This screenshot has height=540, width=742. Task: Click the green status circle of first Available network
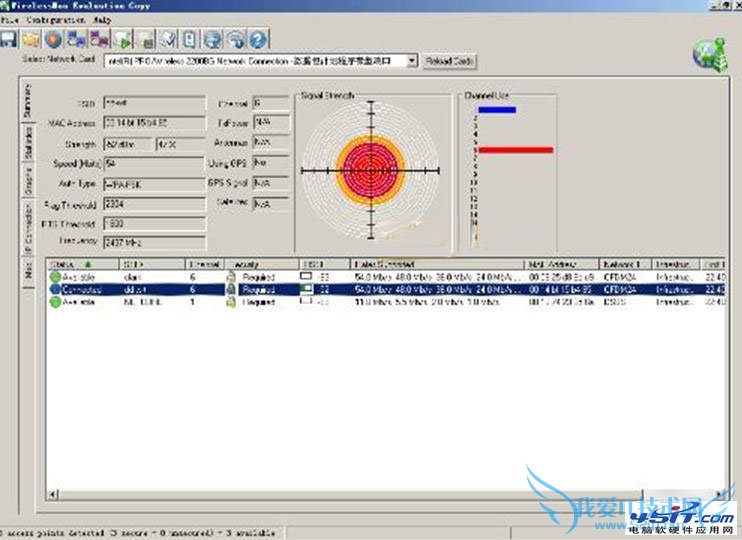point(55,275)
